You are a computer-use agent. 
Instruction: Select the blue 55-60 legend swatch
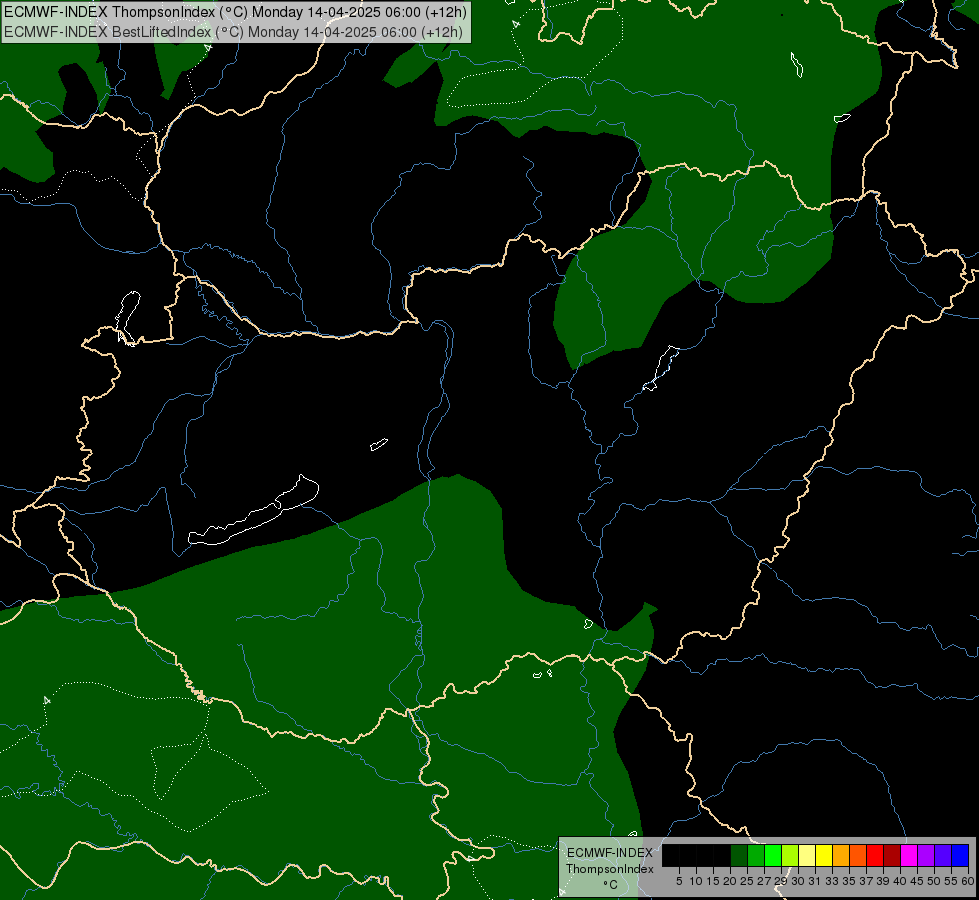[x=960, y=855]
